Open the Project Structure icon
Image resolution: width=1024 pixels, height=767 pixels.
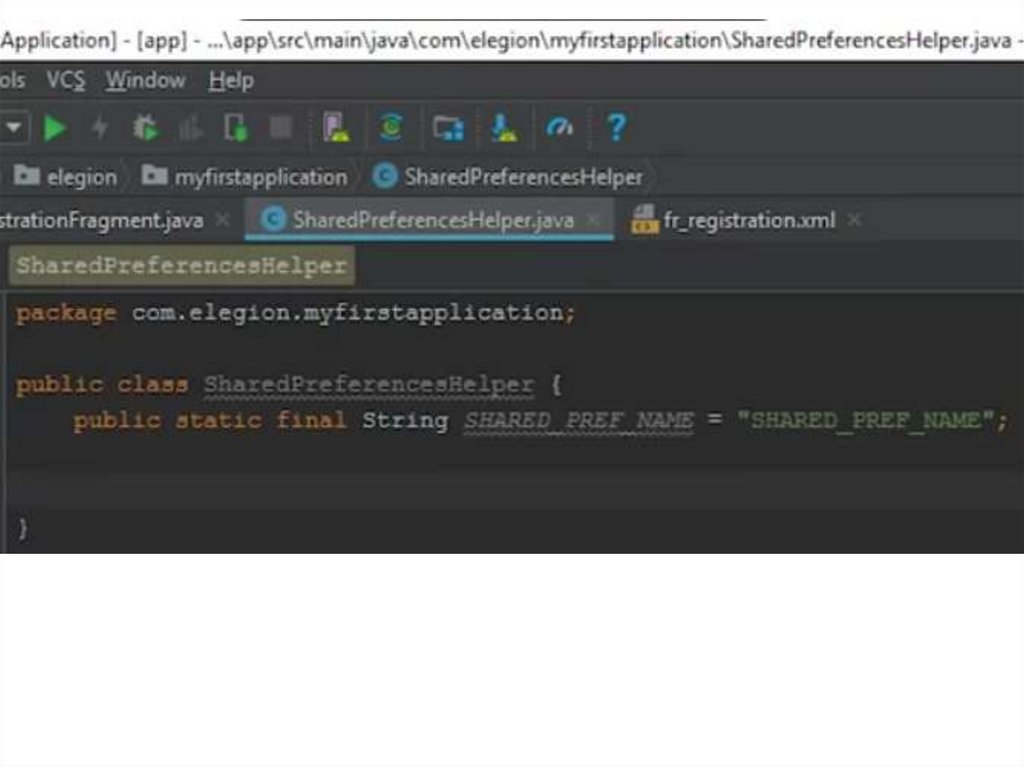point(448,128)
